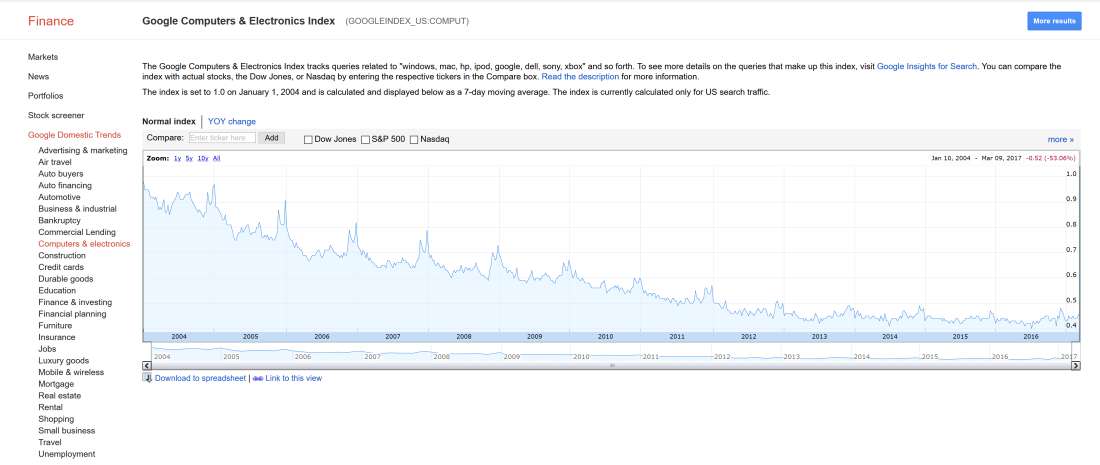This screenshot has height=465, width=1100.
Task: Click the 2008 marker on the chart axis
Action: [464, 337]
